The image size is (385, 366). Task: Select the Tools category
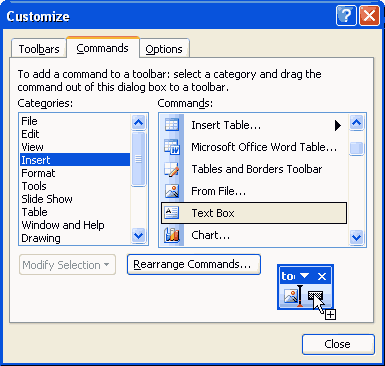coord(75,186)
